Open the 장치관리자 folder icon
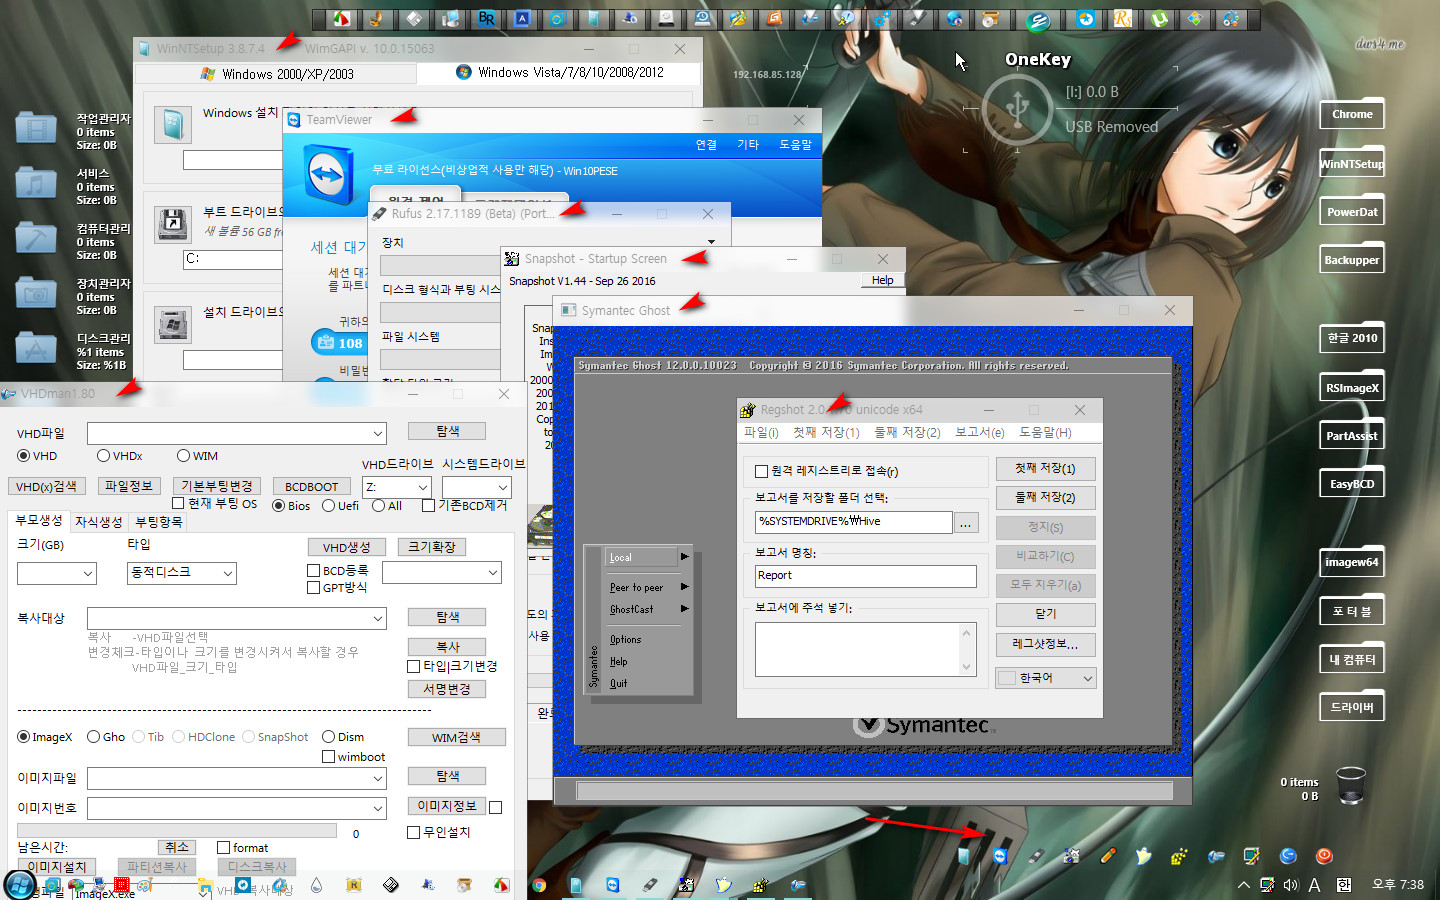The width and height of the screenshot is (1440, 900). pyautogui.click(x=36, y=293)
